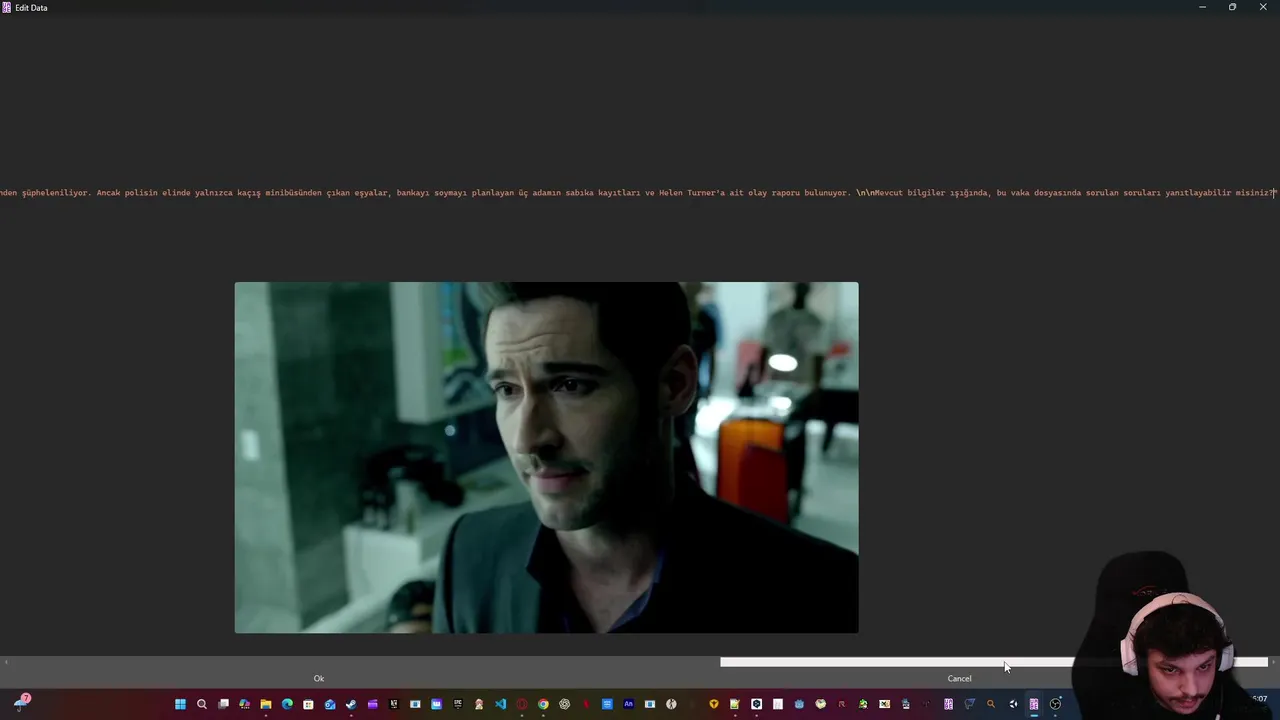Open ChatGPT app from the taskbar
This screenshot has width=1280, height=720.
pos(565,704)
